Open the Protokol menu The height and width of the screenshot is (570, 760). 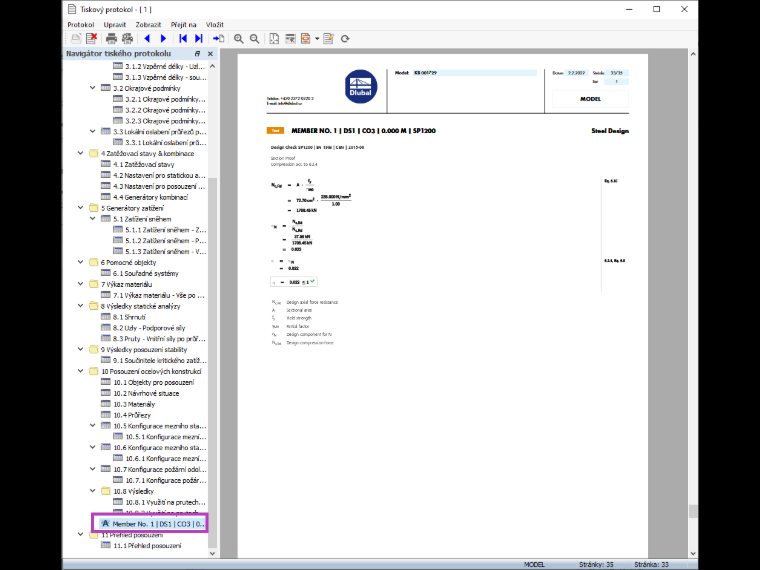(81, 25)
